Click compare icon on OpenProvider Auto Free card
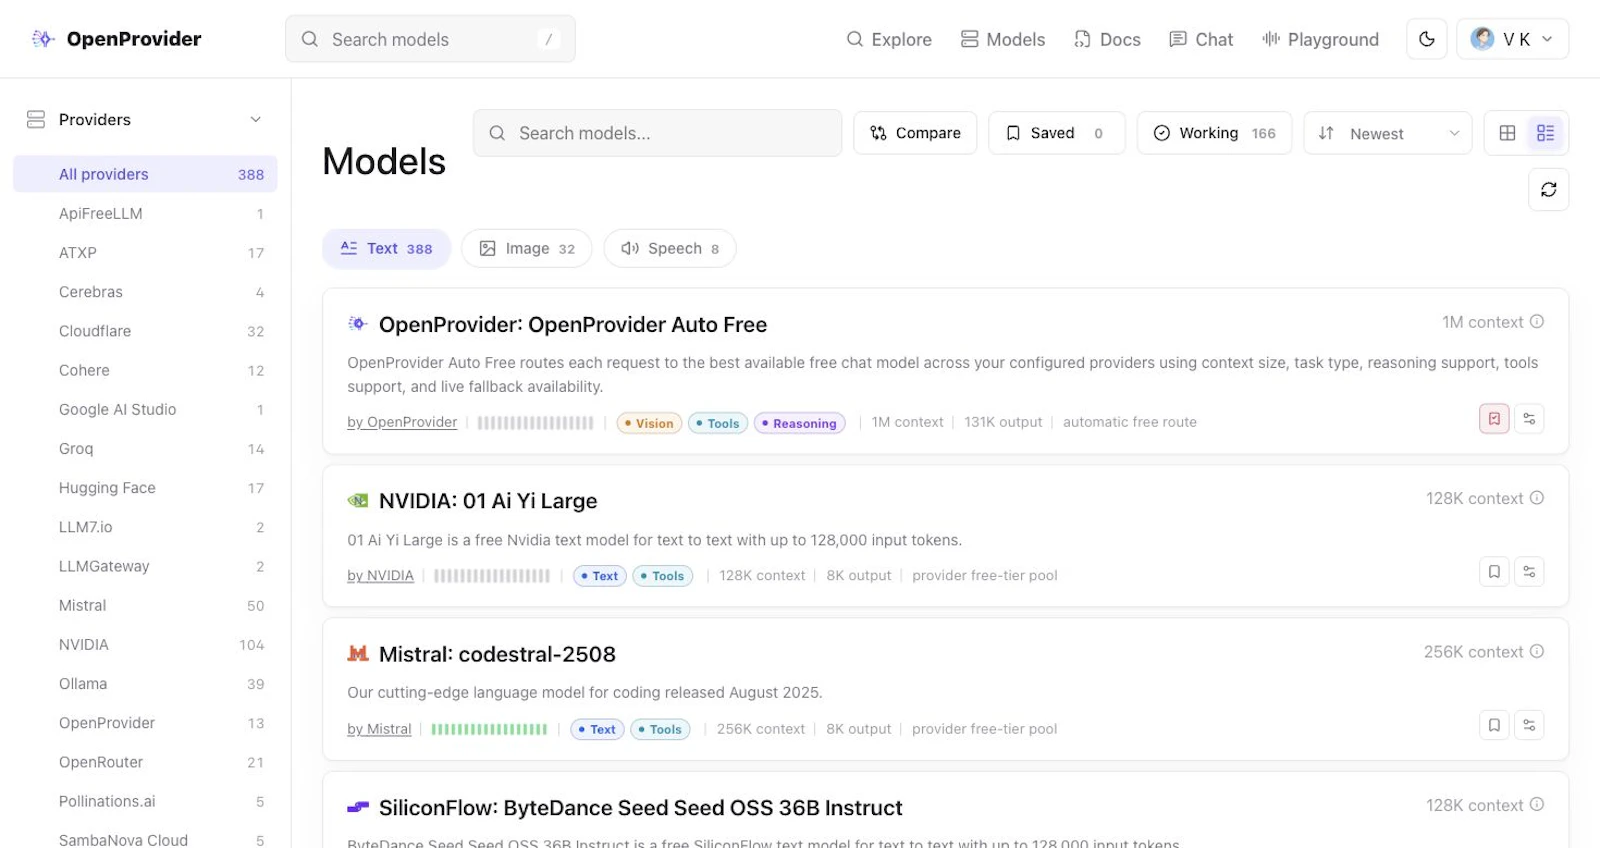The image size is (1600, 848). [x=1529, y=419]
